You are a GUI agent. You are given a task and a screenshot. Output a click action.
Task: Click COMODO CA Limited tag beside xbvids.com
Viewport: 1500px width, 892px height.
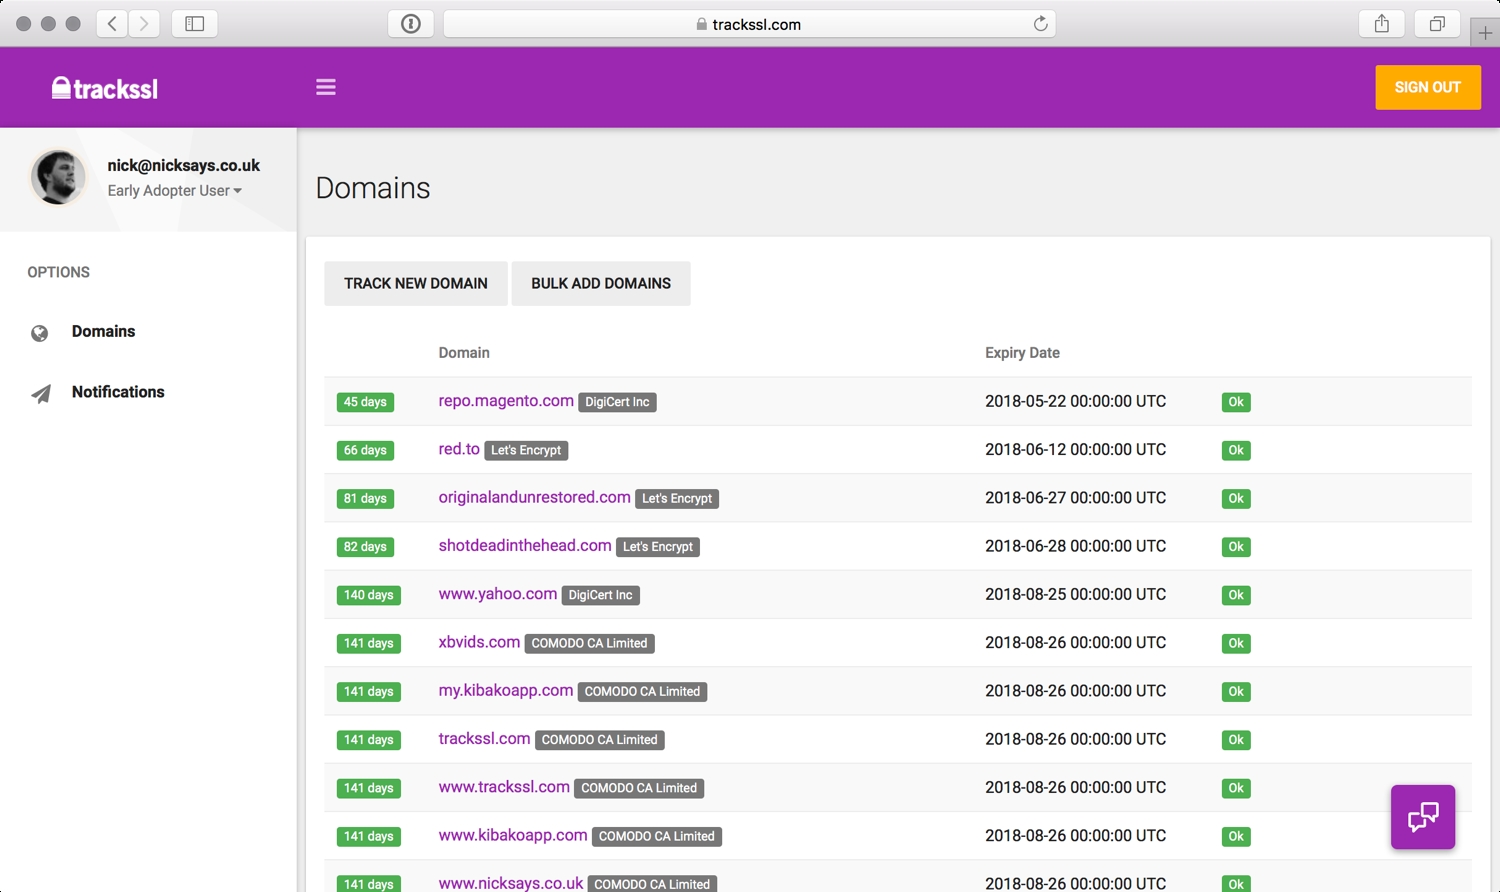[589, 643]
